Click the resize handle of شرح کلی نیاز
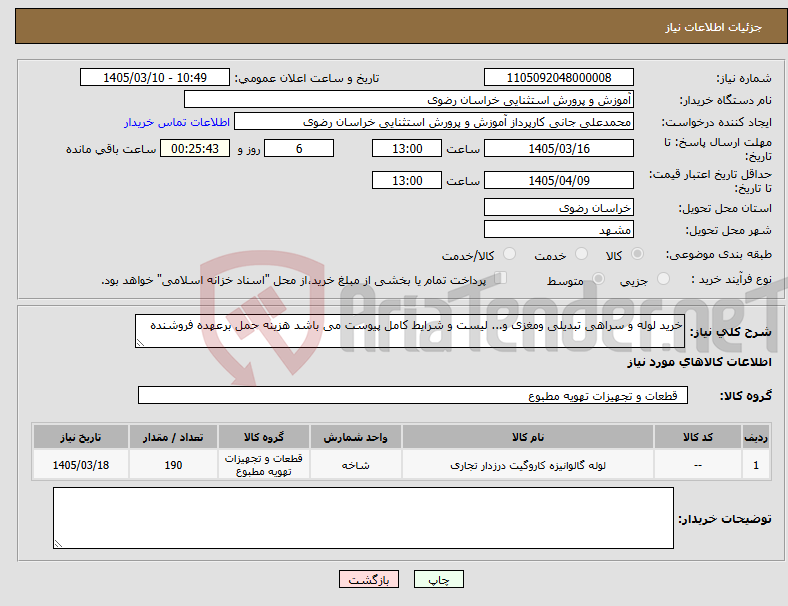 140,343
